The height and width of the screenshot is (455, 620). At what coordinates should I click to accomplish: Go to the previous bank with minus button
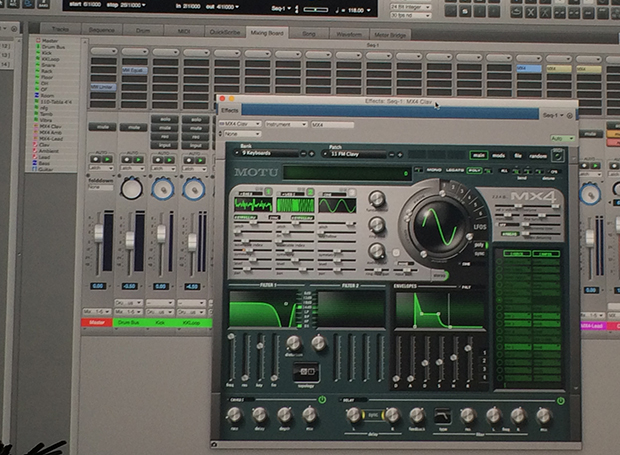pos(303,154)
